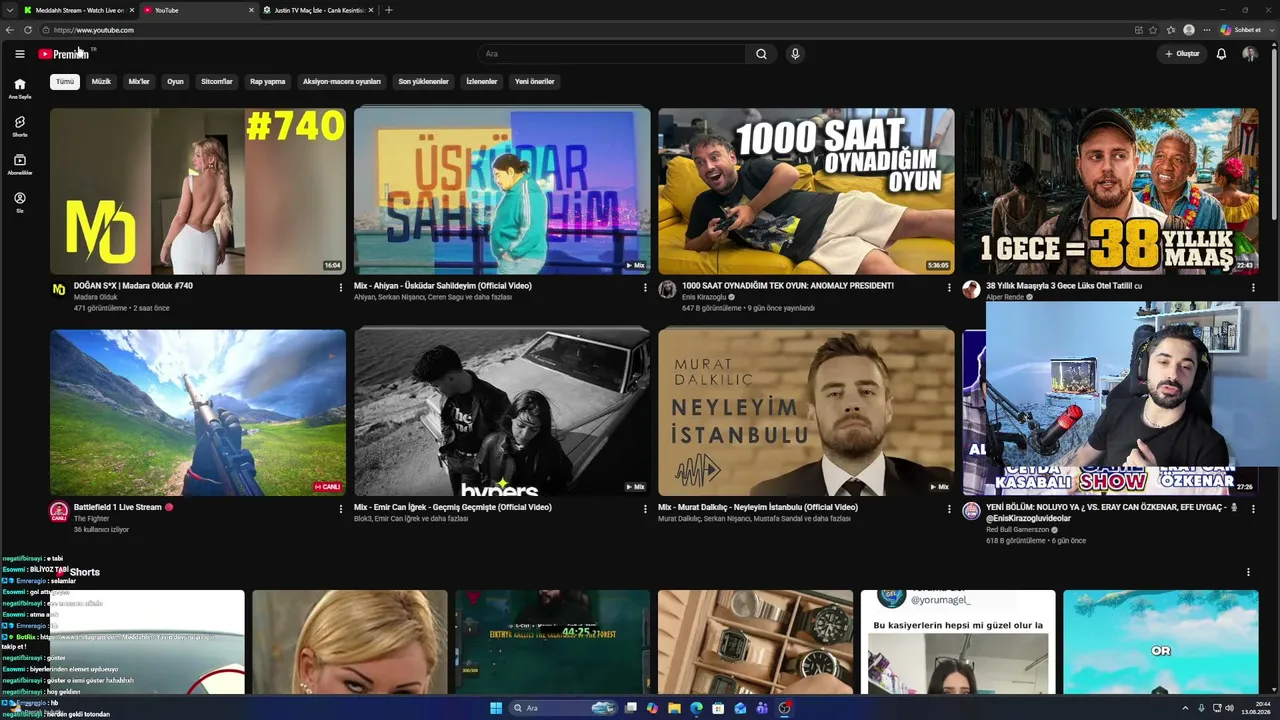Open the 1000 SAAT OYNADIĞIM TEK OYUN title
The height and width of the screenshot is (720, 1280).
(x=788, y=286)
